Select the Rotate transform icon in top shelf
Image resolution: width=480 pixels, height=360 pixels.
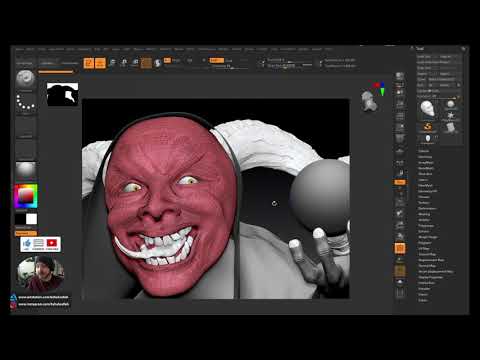[x=135, y=62]
